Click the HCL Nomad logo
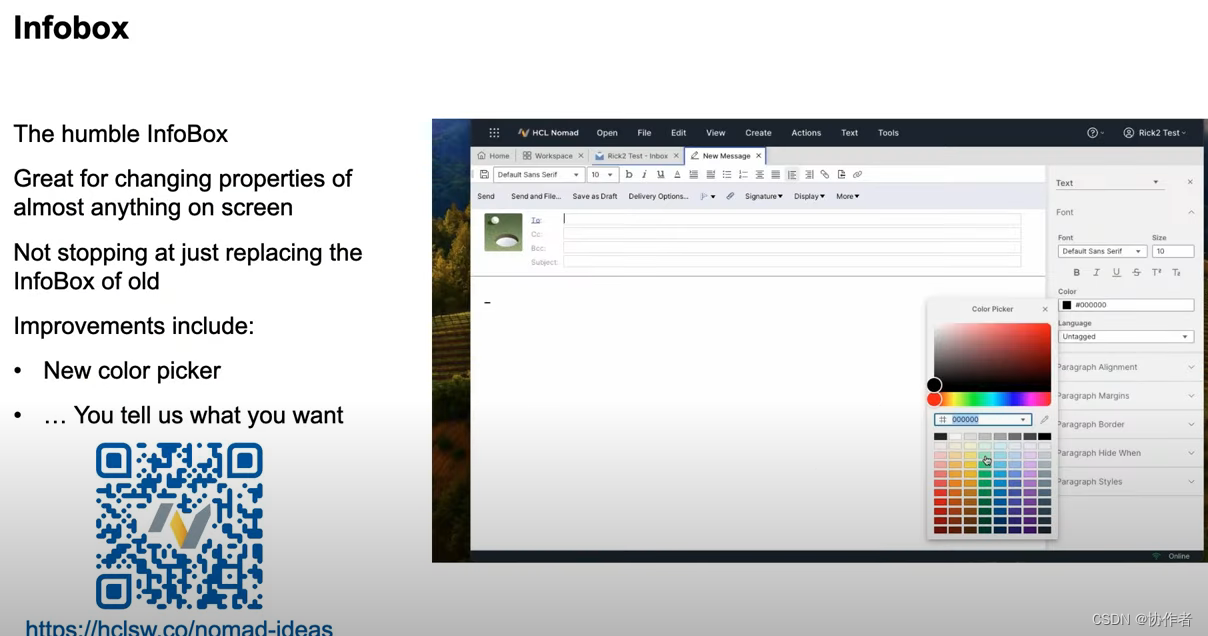 [548, 133]
